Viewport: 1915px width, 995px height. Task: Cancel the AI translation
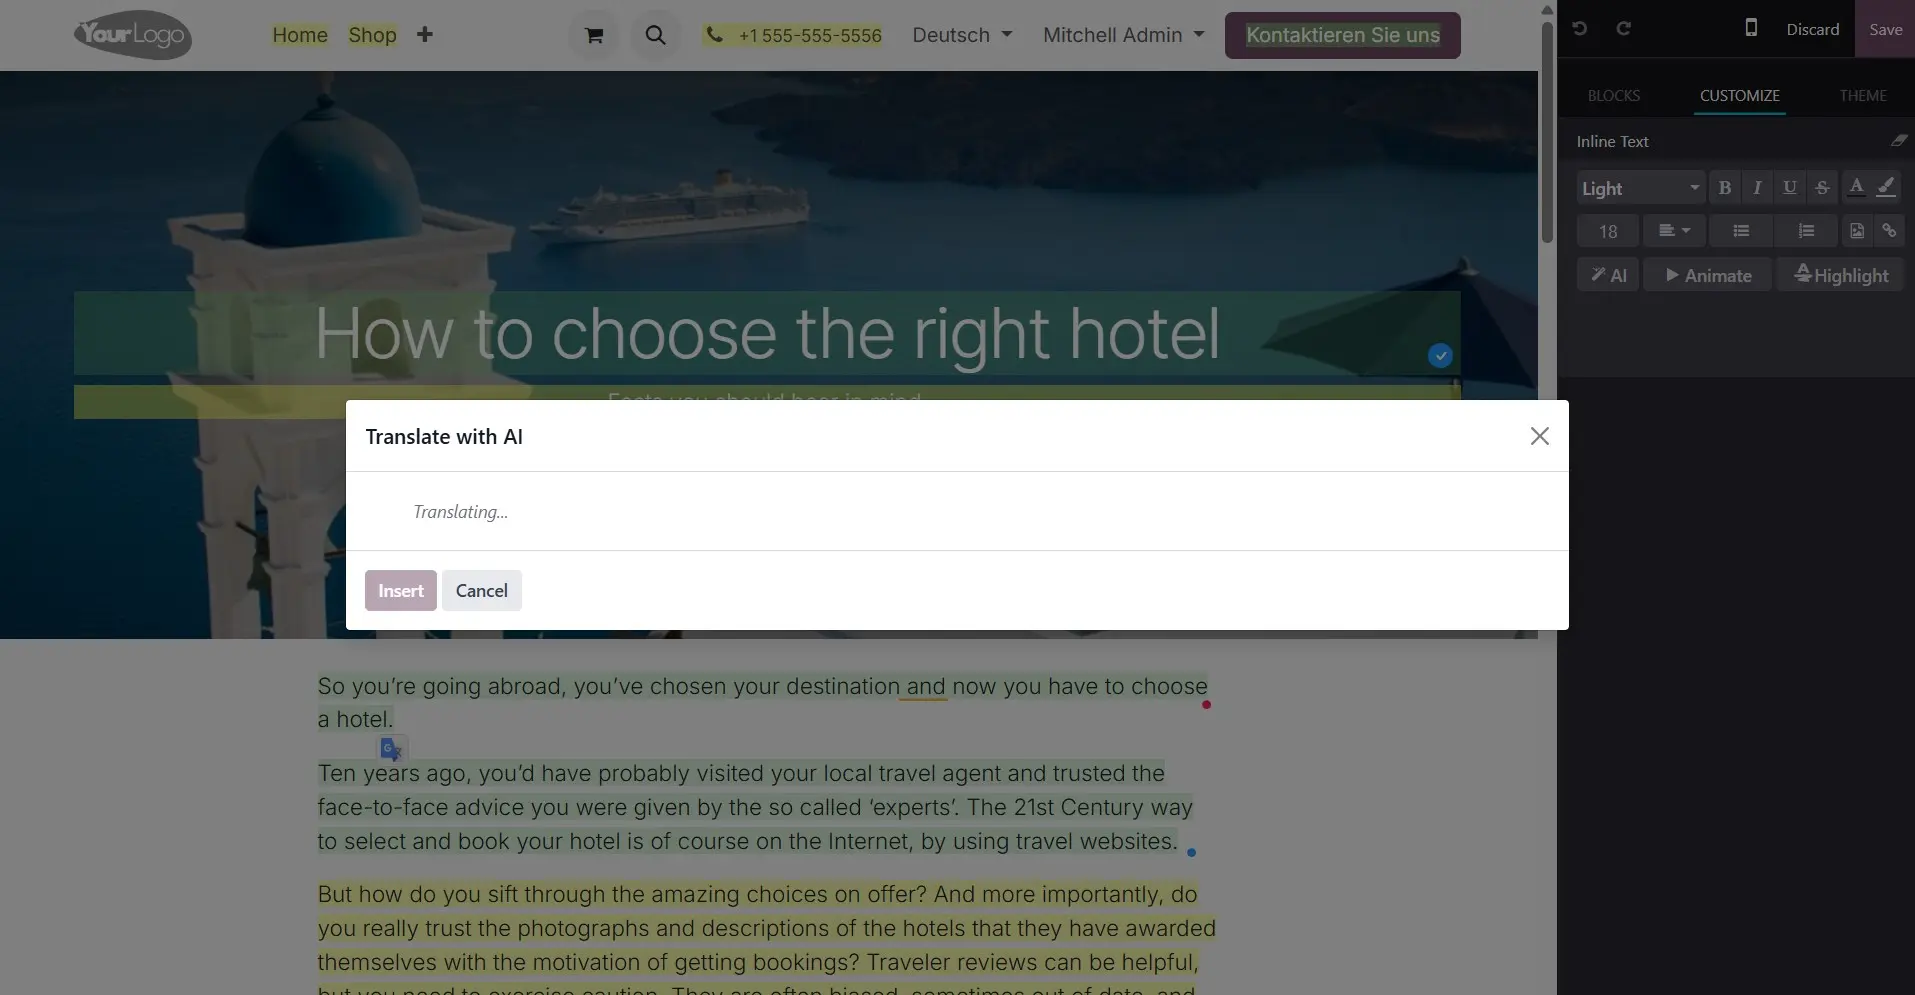click(x=481, y=591)
